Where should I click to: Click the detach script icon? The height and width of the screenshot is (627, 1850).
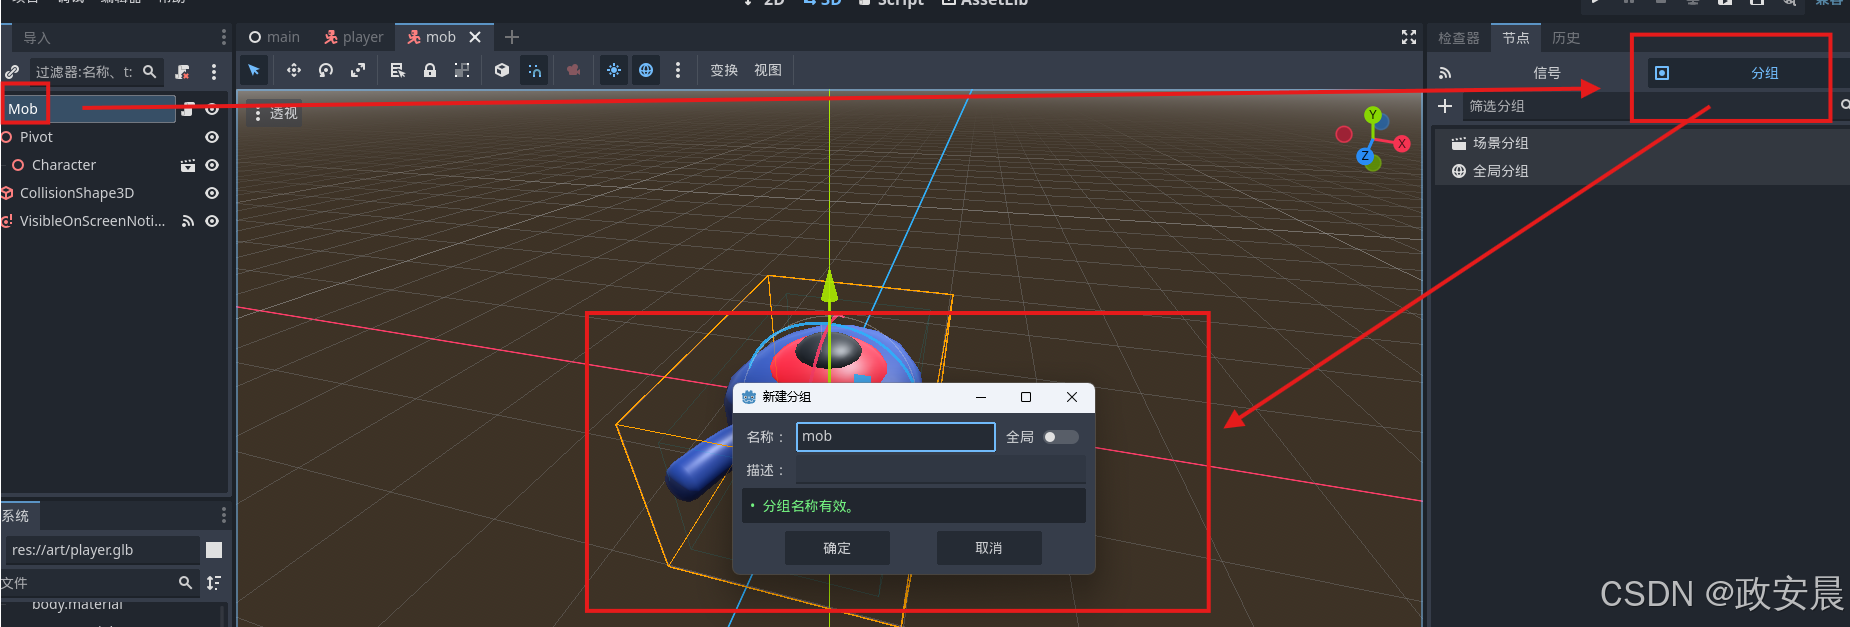click(x=182, y=72)
